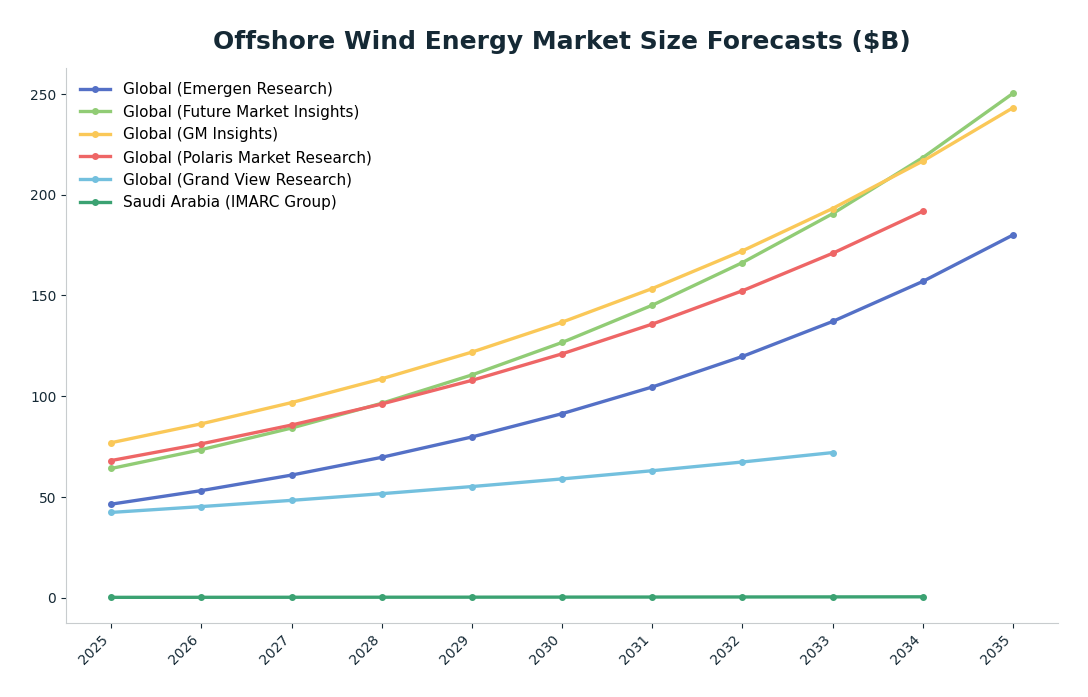
Task: Click the y-axis label 50
Action: coord(47,498)
